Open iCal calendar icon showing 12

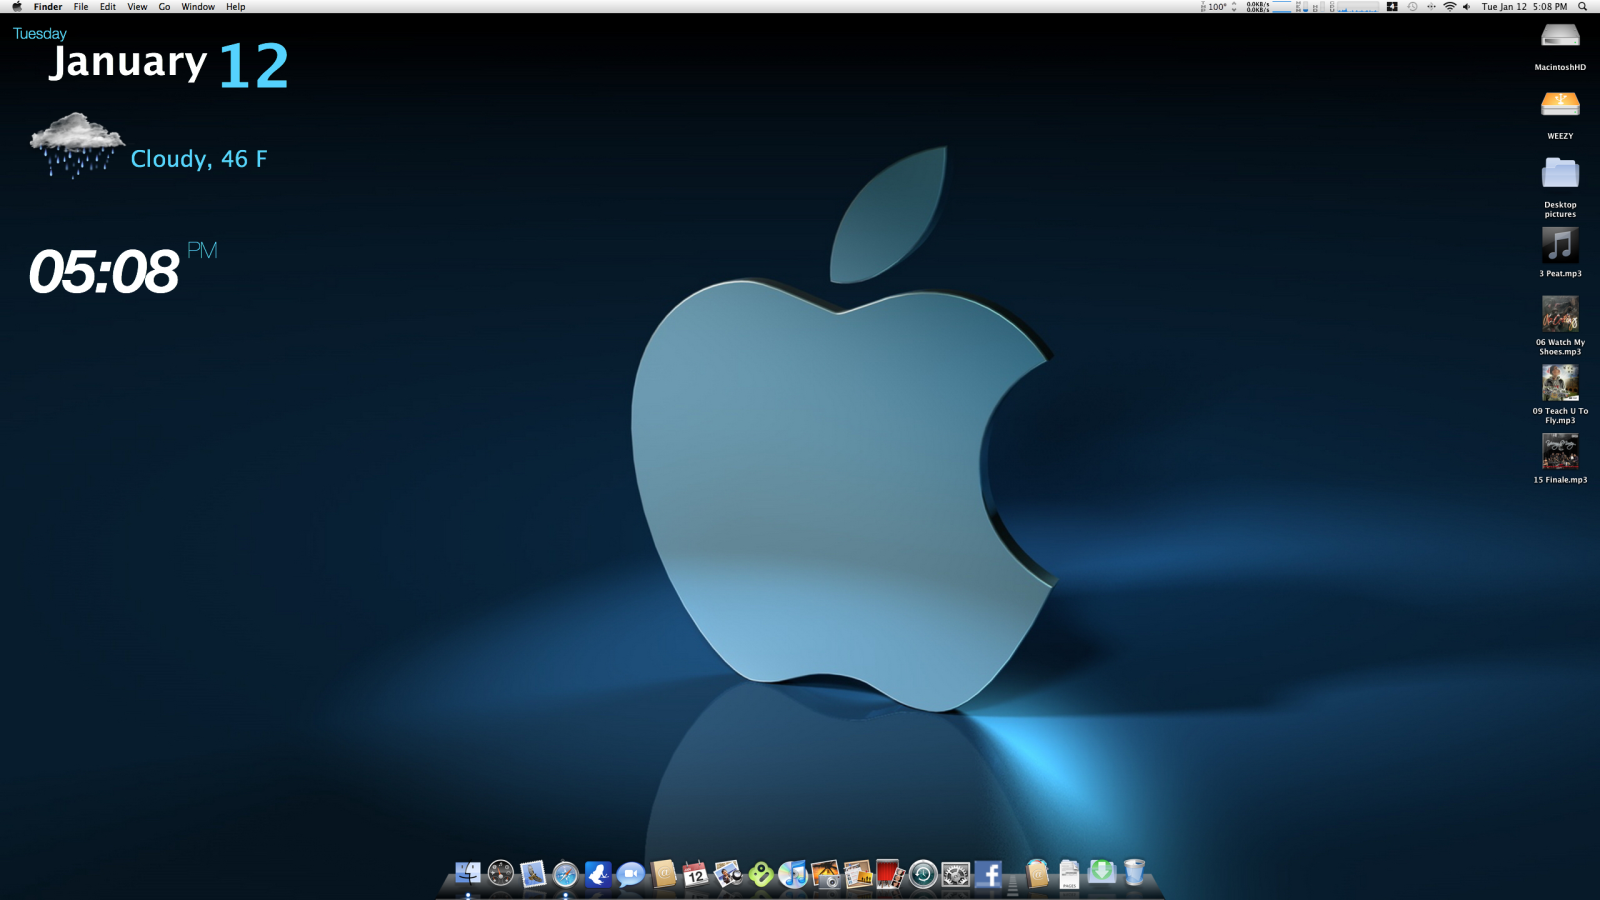point(695,874)
